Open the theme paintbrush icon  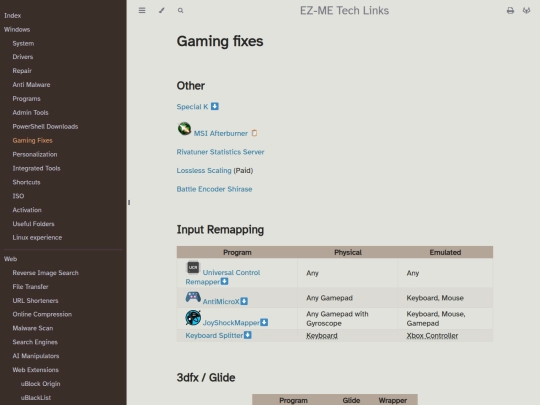(162, 10)
